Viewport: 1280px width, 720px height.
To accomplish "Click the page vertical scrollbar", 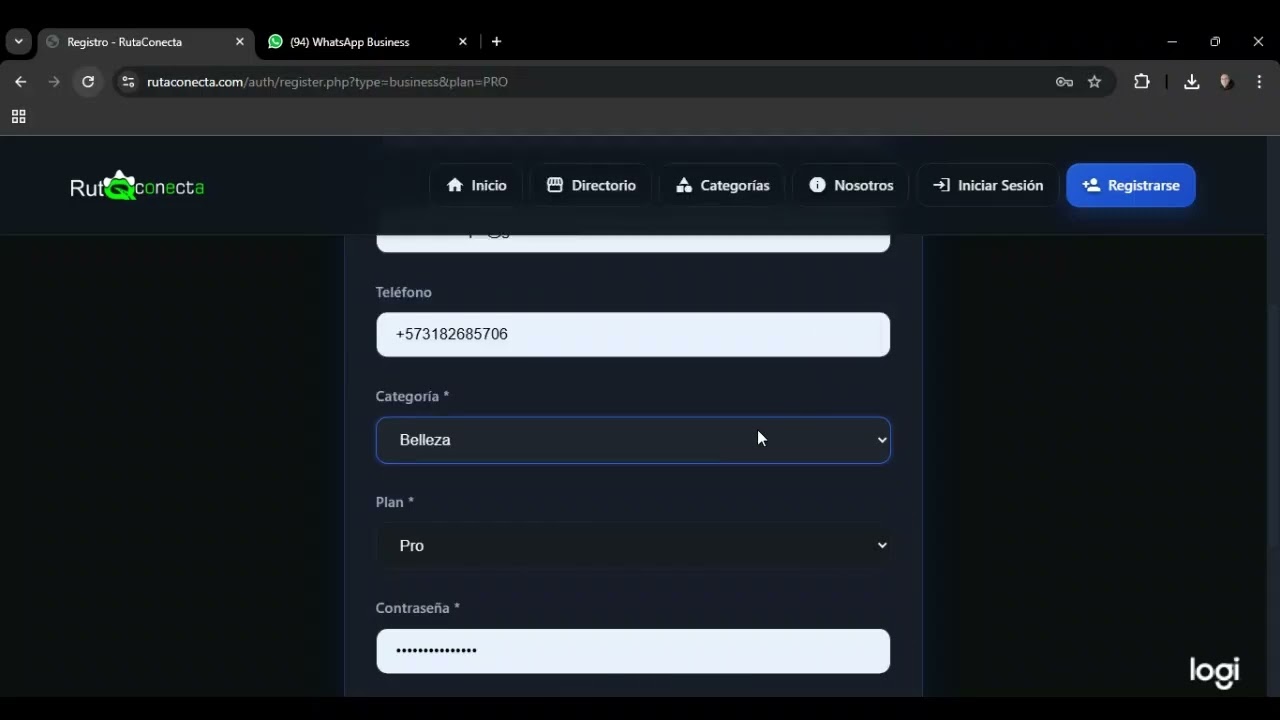I will tap(1272, 416).
